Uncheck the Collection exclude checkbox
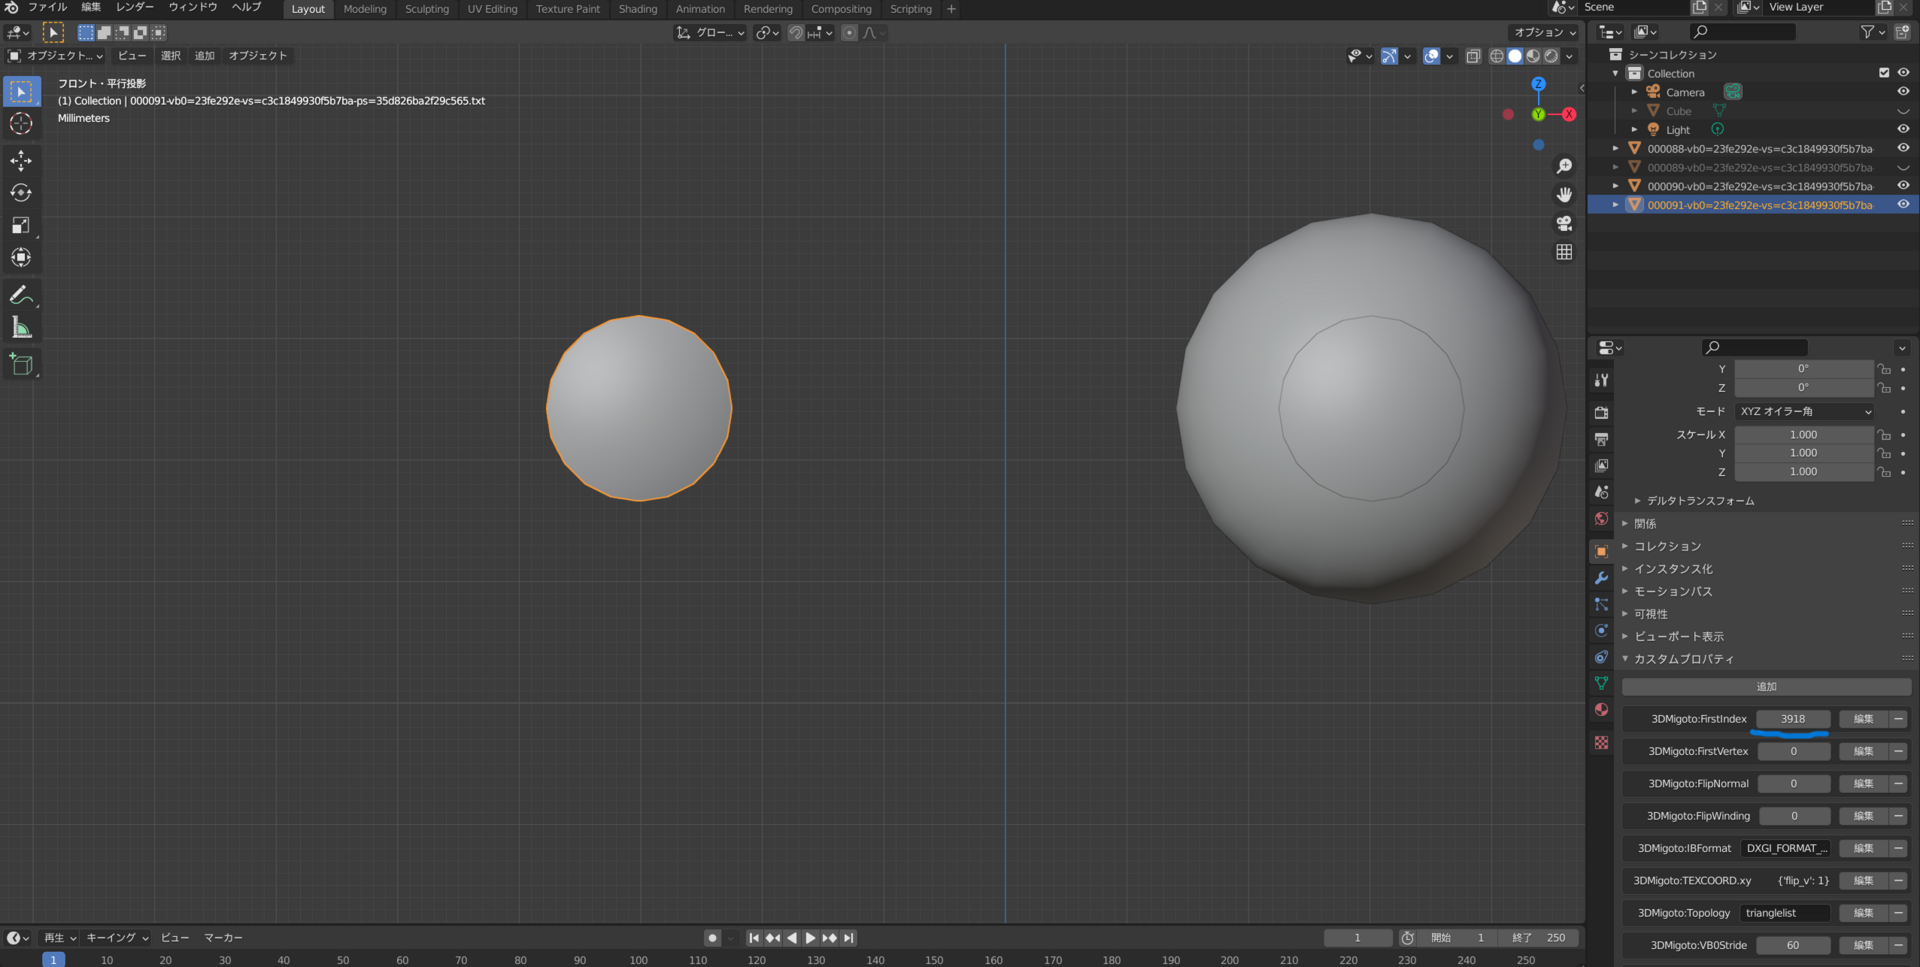 pos(1884,73)
